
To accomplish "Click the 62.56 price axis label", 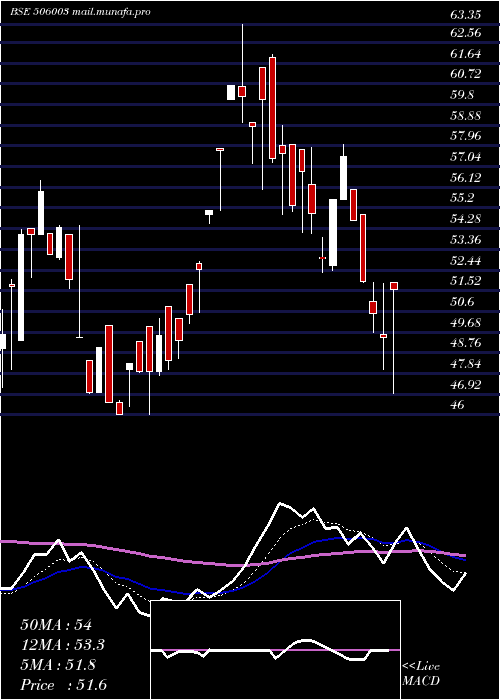I will point(466,33).
